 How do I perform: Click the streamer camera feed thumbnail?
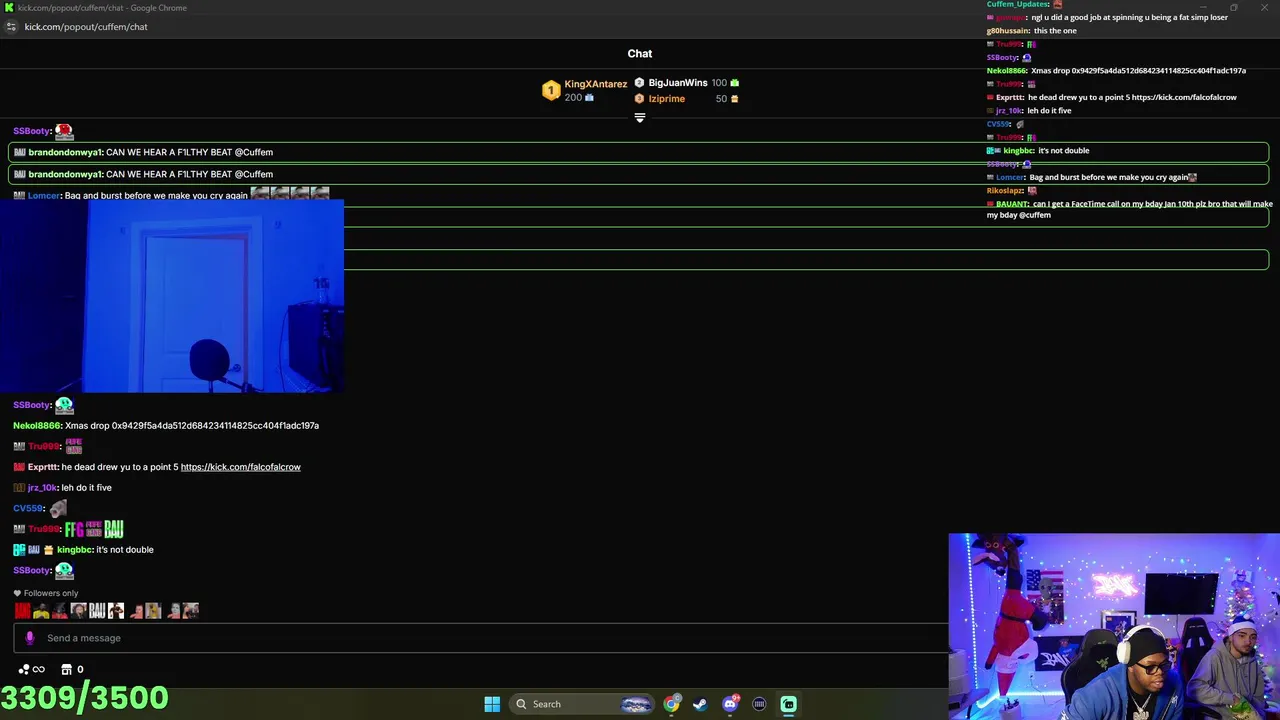[x=1114, y=626]
